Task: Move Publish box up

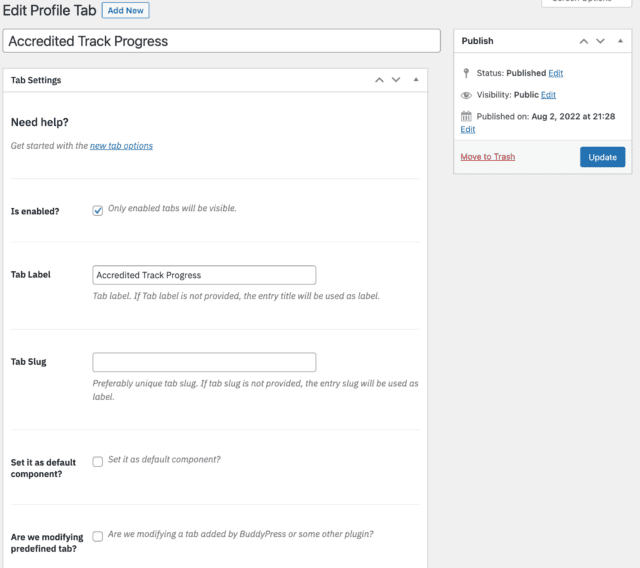Action: (584, 41)
